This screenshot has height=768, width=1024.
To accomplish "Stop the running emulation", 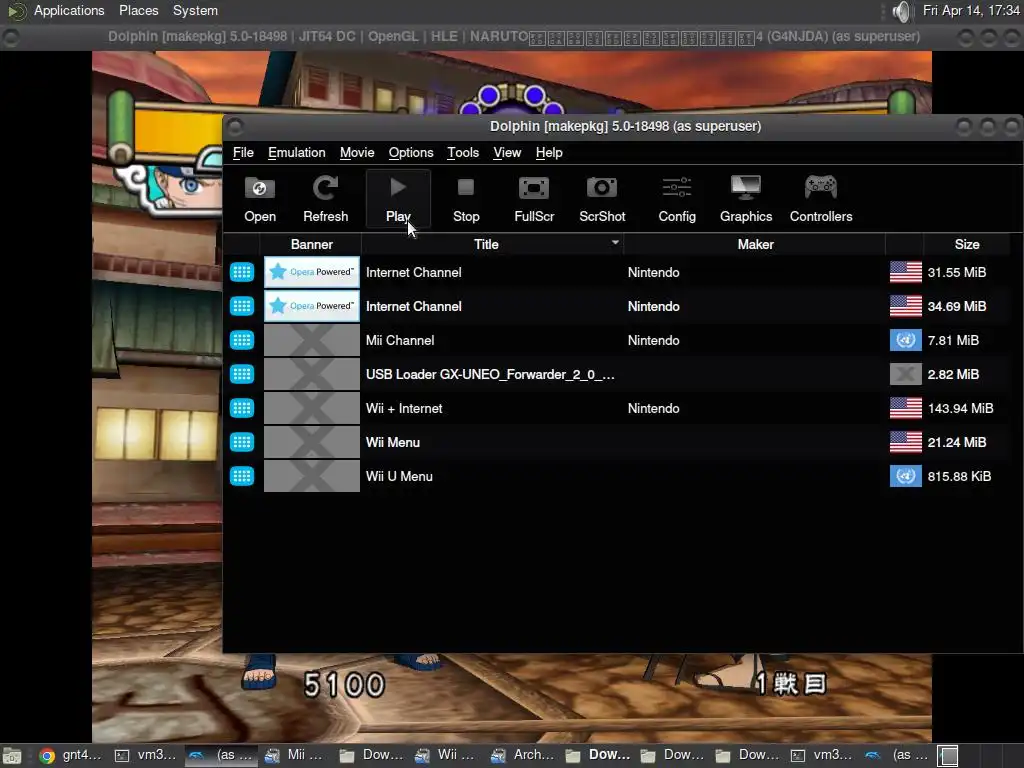I will tap(466, 199).
